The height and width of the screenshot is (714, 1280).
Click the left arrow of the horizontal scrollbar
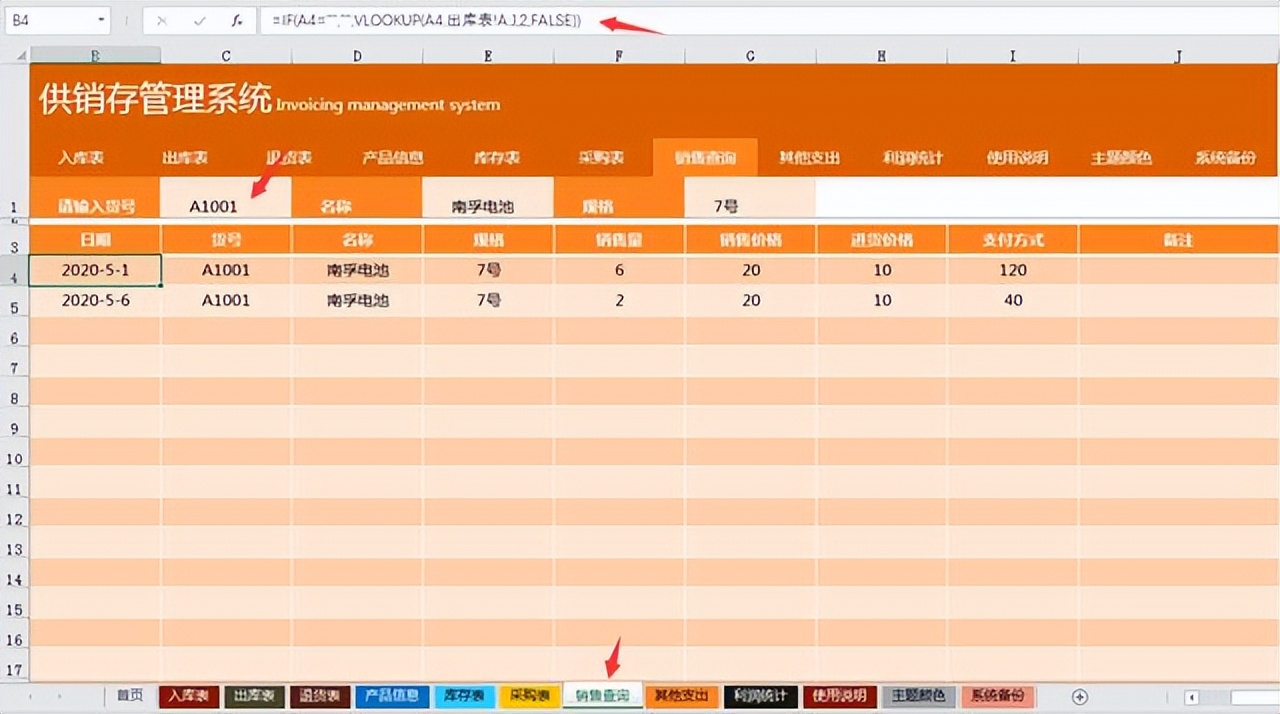[x=1191, y=697]
